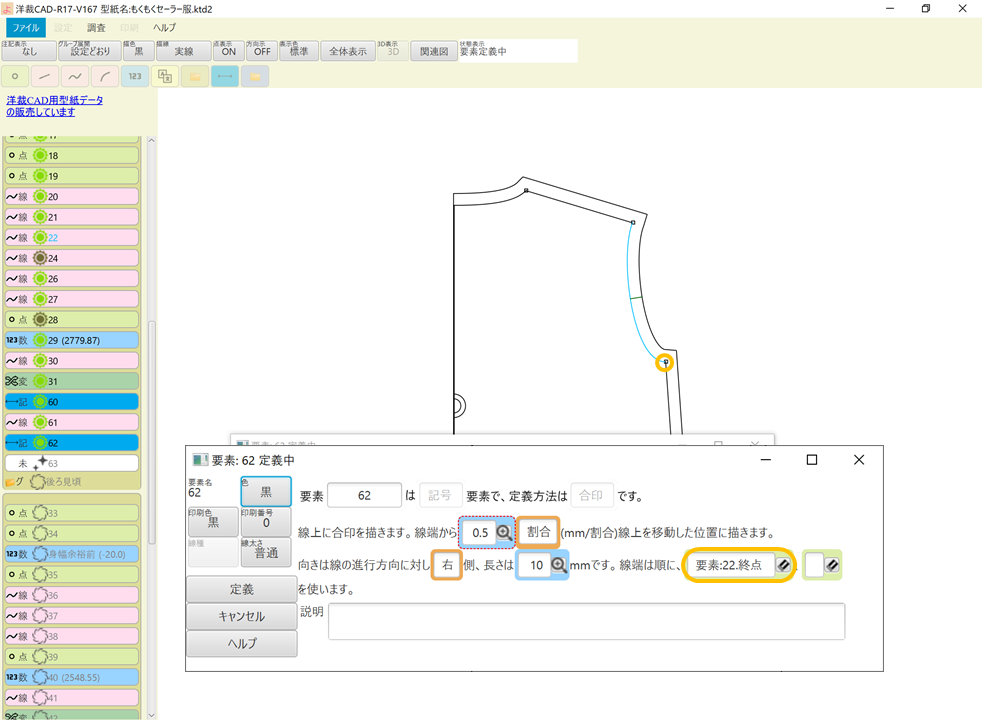This screenshot has width=982, height=720.
Task: Select the blue double-arrow toolbar tool
Action: point(227,76)
